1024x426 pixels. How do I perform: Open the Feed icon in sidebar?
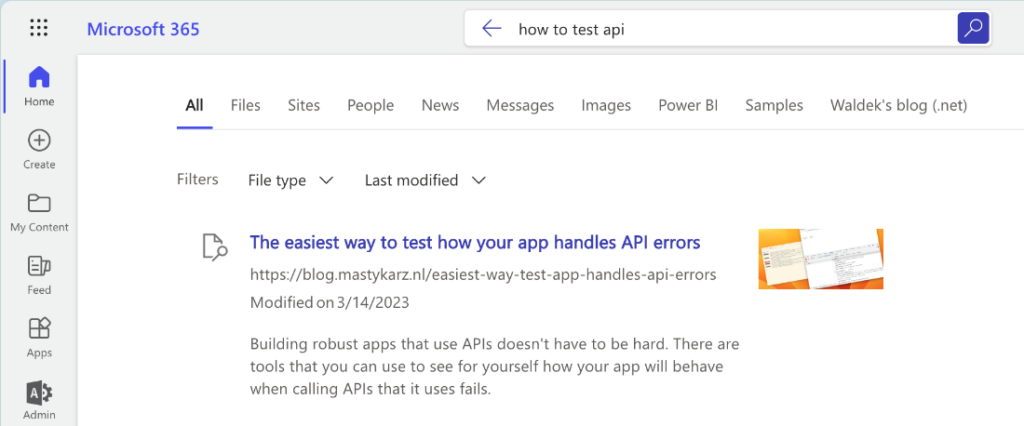pos(39,267)
